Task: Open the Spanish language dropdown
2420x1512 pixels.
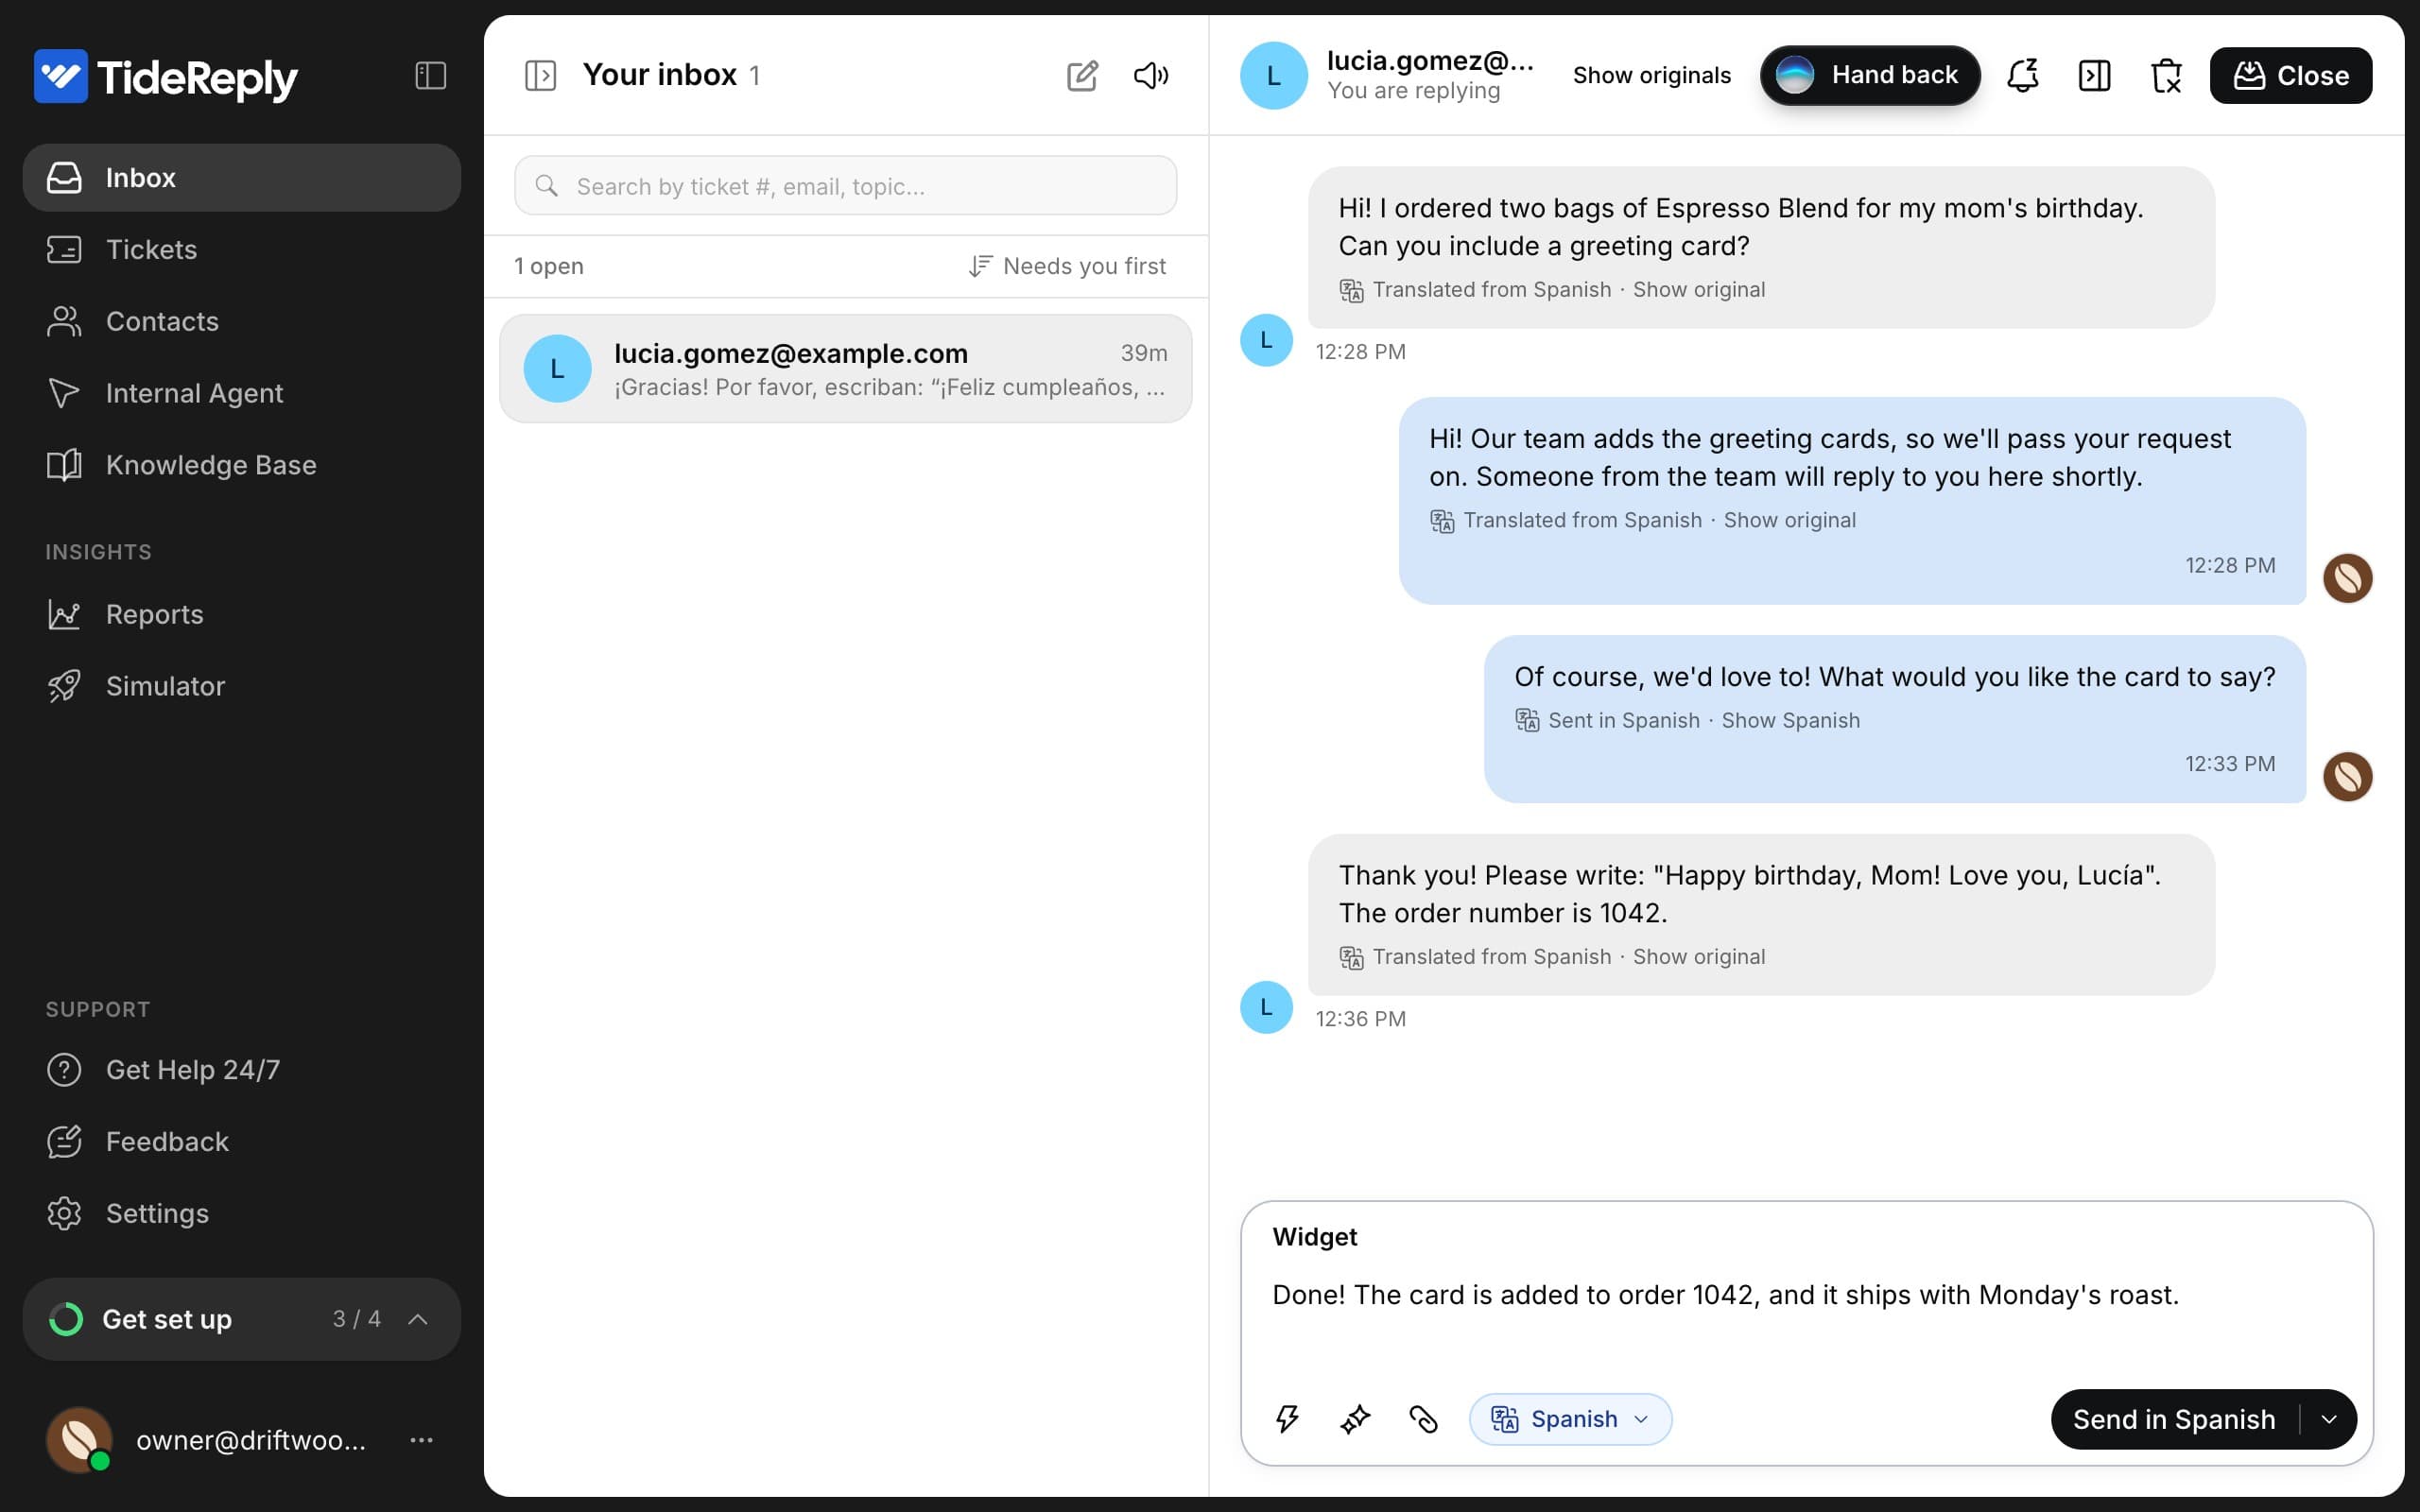Action: click(x=1570, y=1419)
